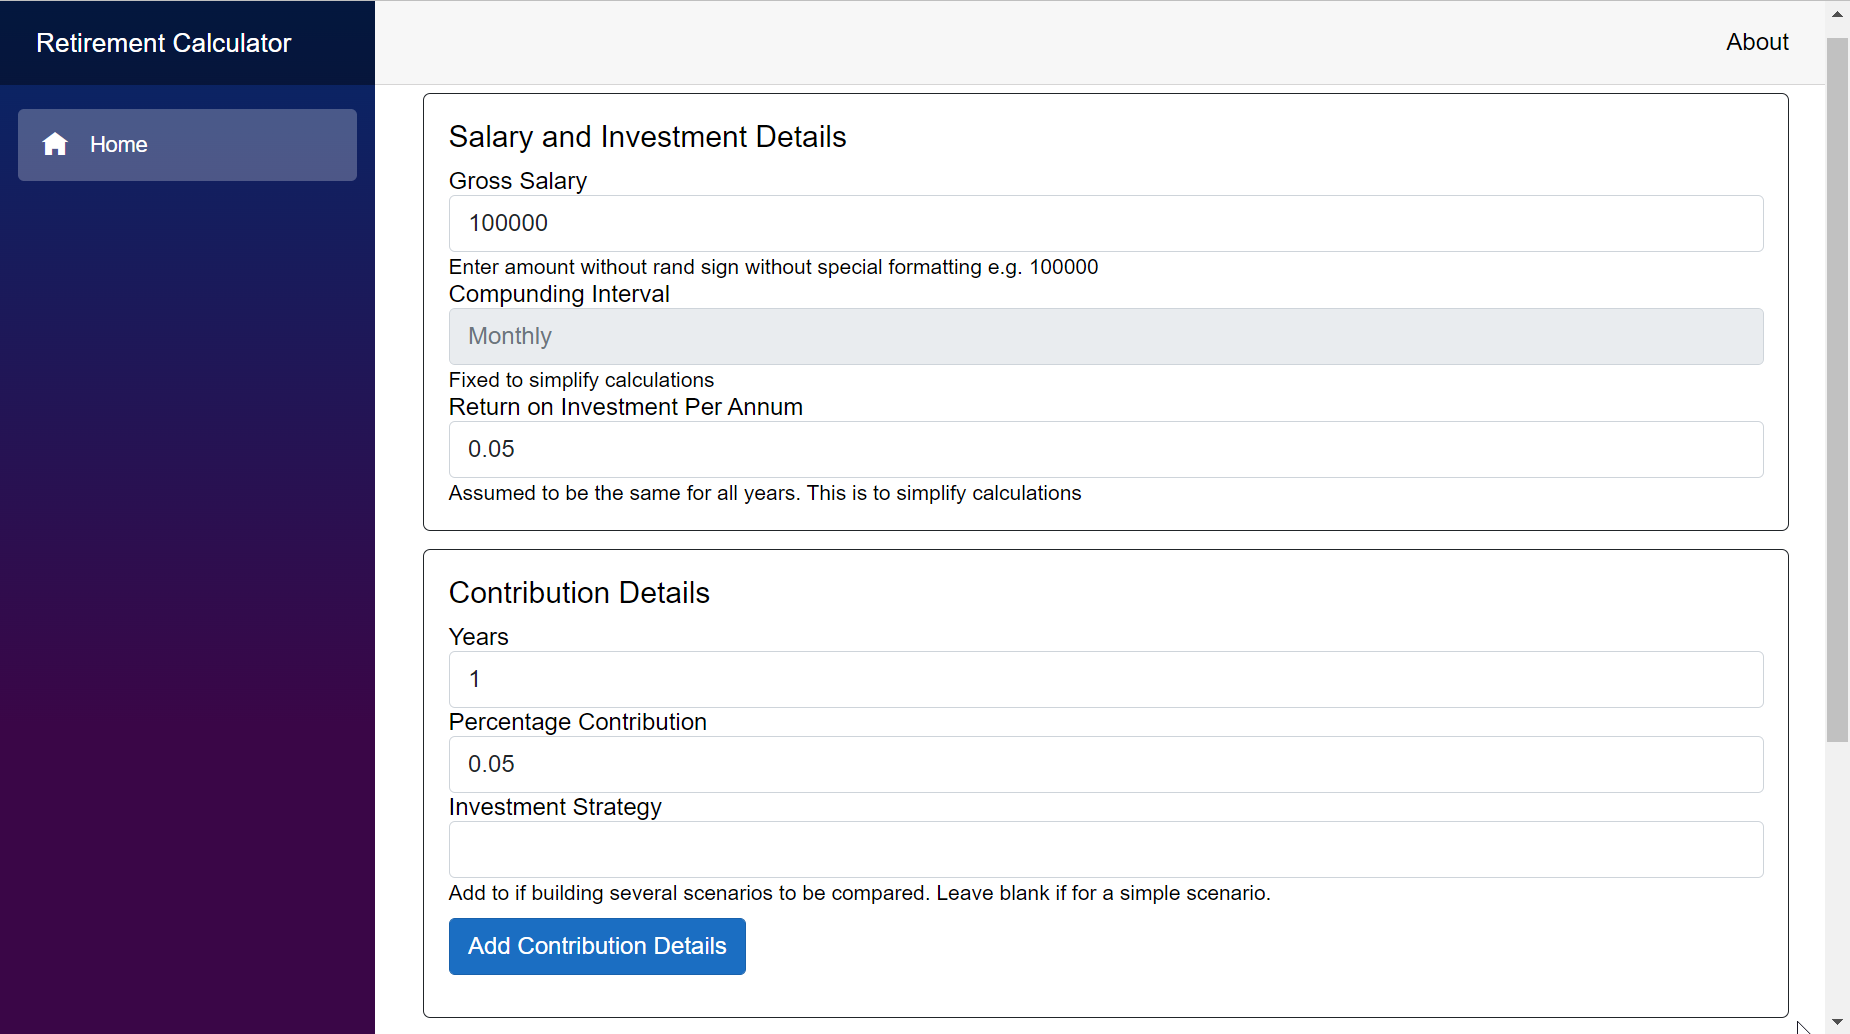Click the Home house icon in the sidebar
This screenshot has height=1034, width=1850.
pos(55,144)
